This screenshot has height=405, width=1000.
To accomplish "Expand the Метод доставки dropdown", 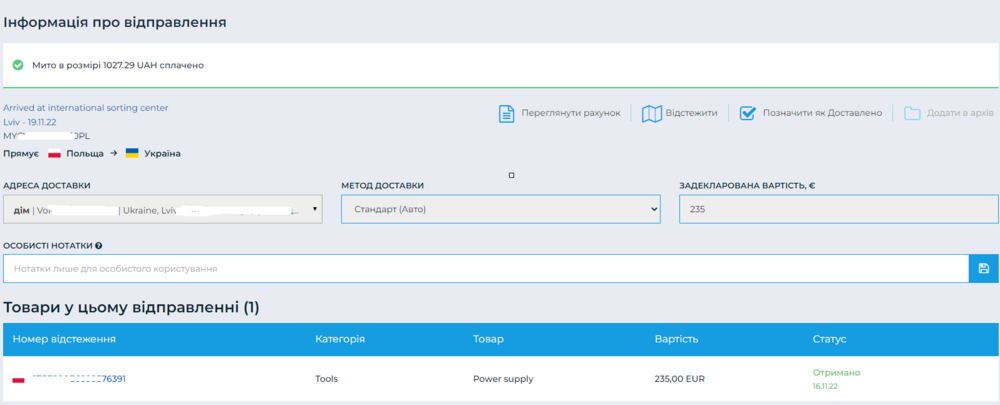I will pos(501,209).
